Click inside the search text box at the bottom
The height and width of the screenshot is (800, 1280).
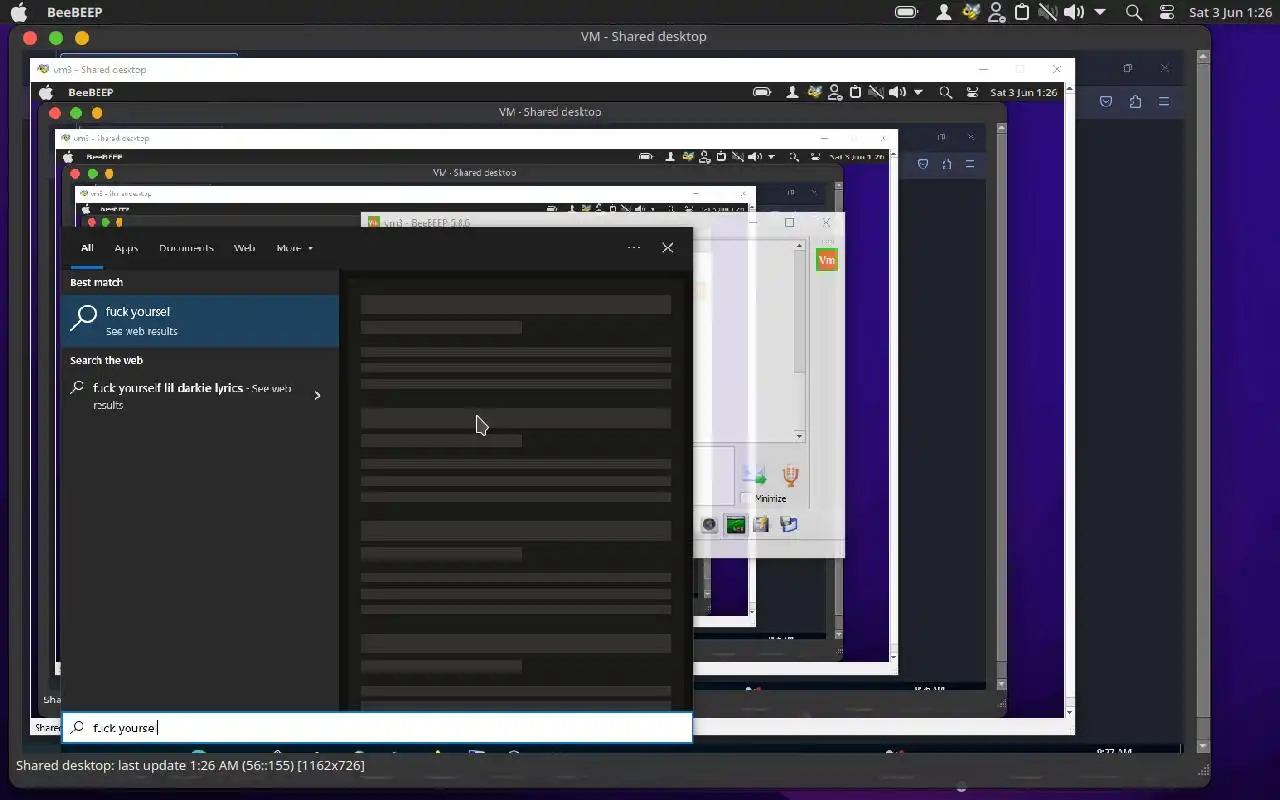coord(377,728)
